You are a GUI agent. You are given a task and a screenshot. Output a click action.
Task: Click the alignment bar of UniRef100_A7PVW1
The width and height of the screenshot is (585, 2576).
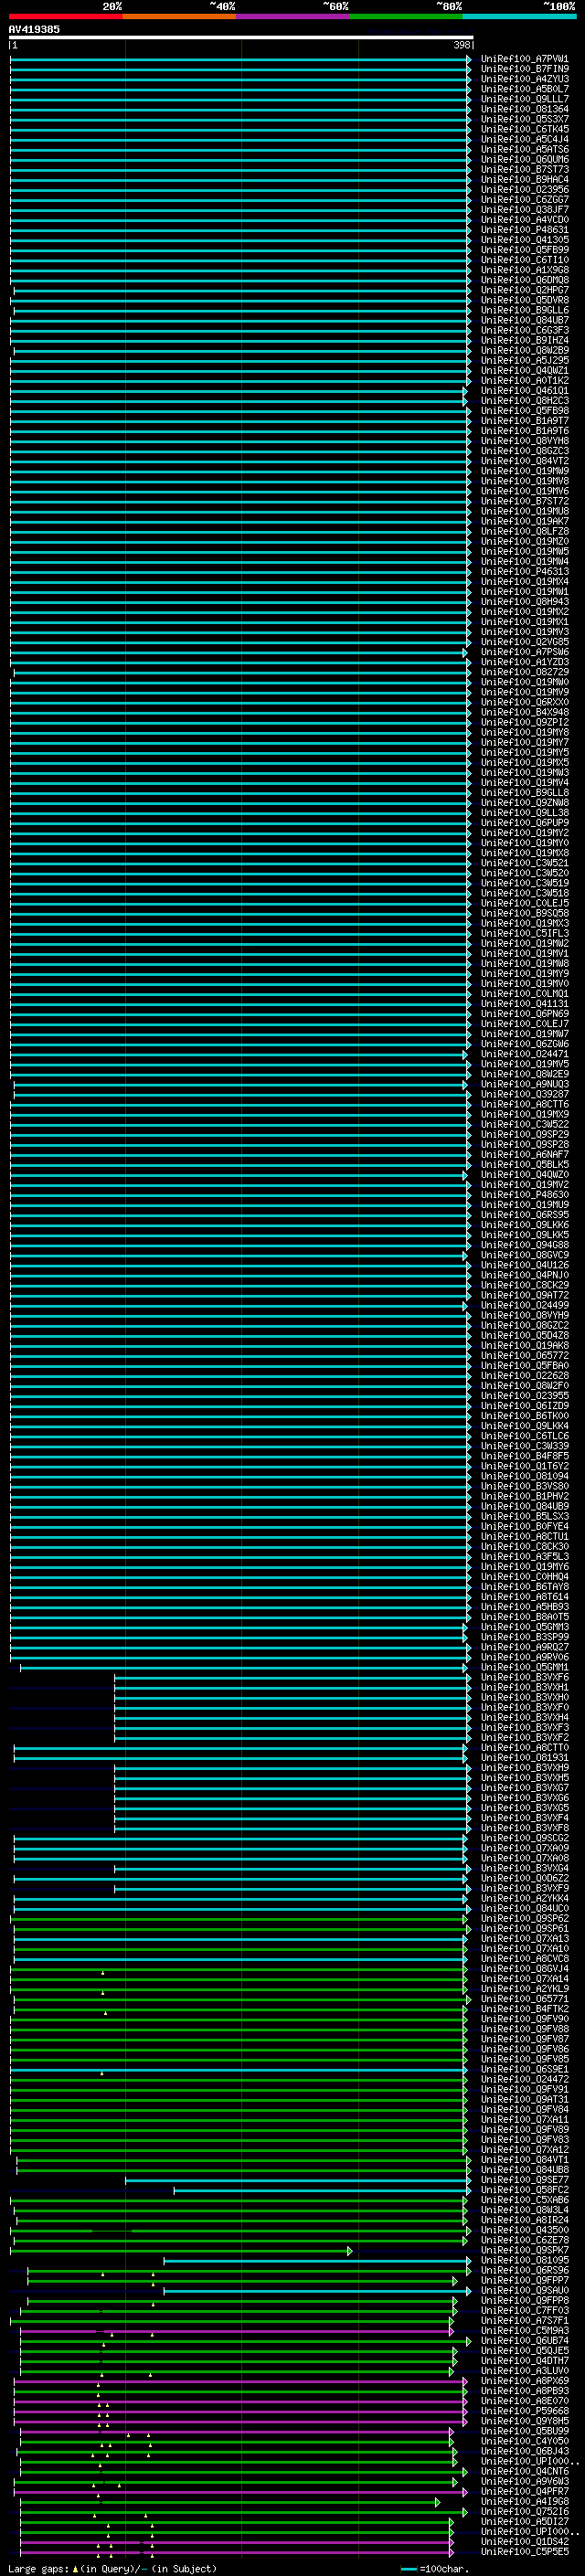click(x=240, y=59)
